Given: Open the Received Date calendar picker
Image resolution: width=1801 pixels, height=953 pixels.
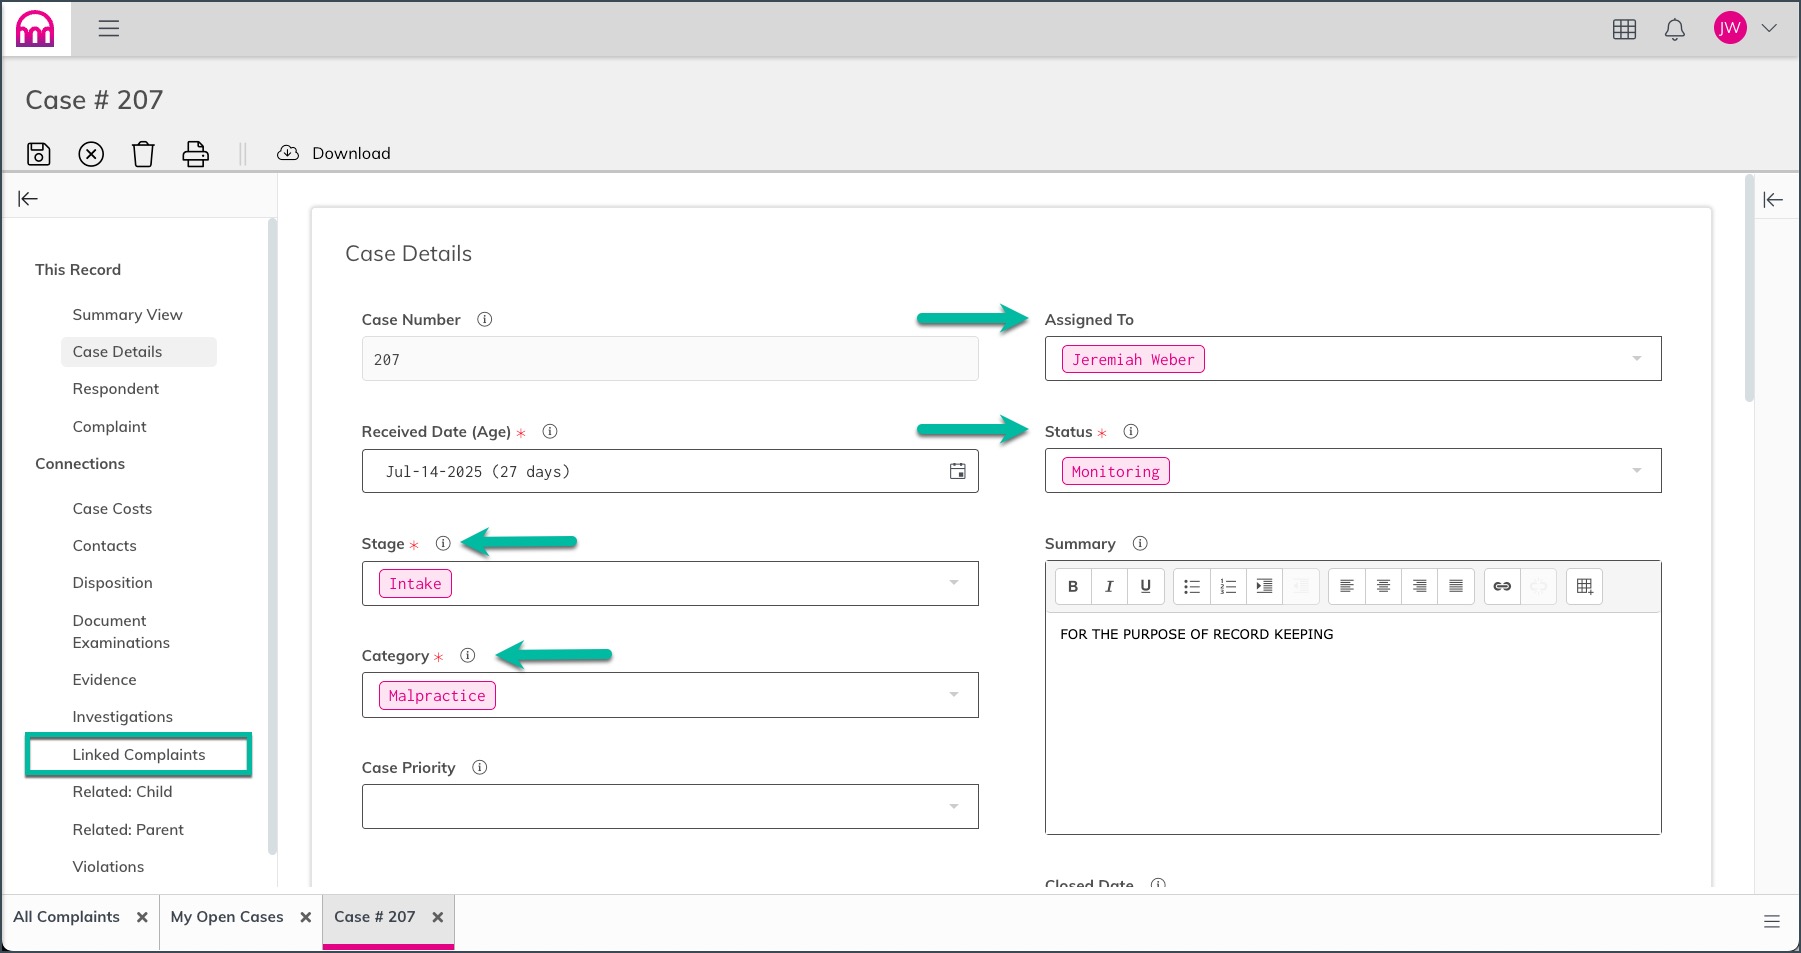Looking at the screenshot, I should (x=957, y=471).
